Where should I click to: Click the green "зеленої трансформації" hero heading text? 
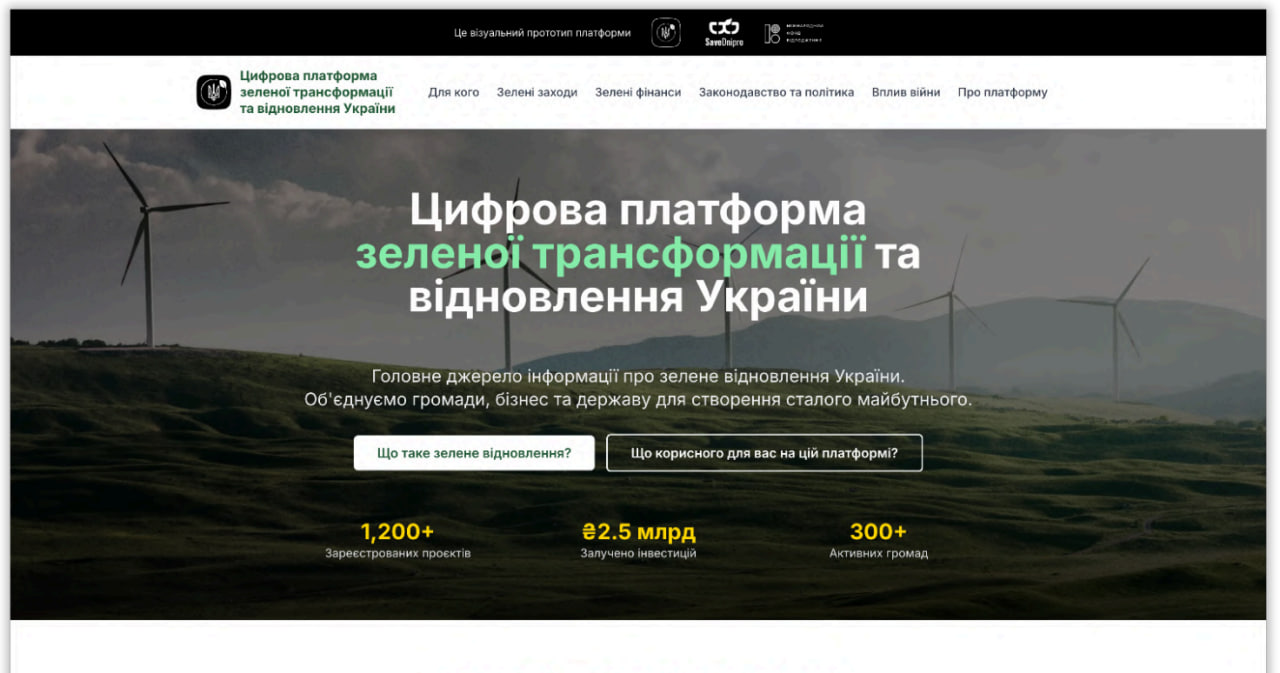coord(610,254)
